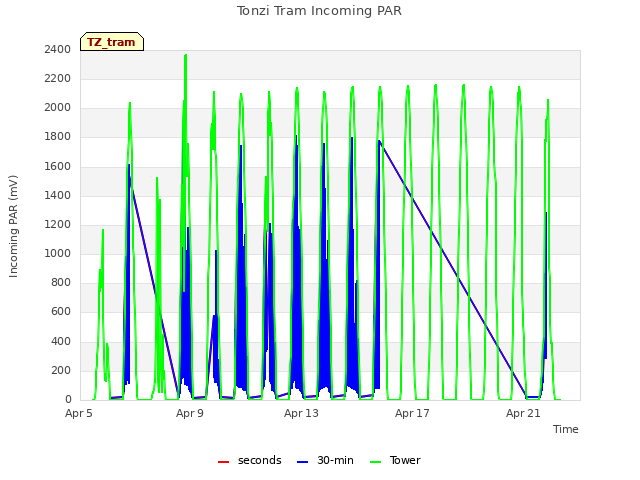Click the 1400 y-axis tick label
Image resolution: width=640 pixels, height=480 pixels.
[x=58, y=195]
